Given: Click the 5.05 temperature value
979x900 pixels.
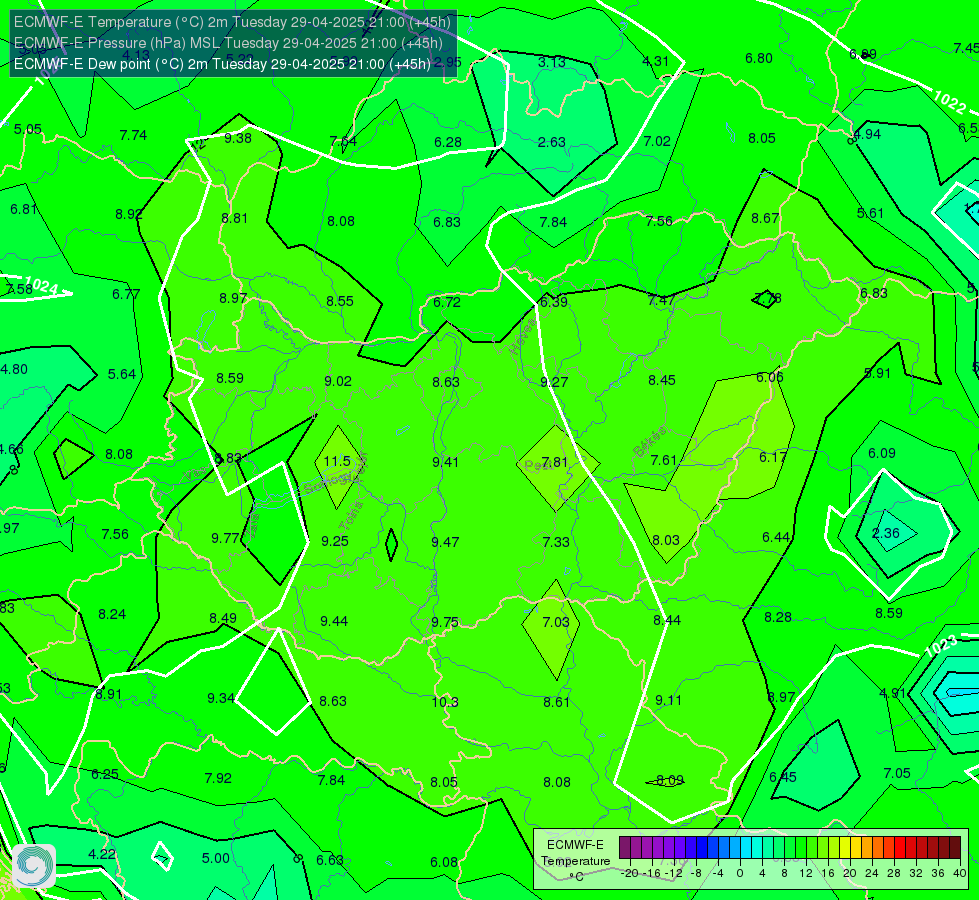Looking at the screenshot, I should point(27,129).
